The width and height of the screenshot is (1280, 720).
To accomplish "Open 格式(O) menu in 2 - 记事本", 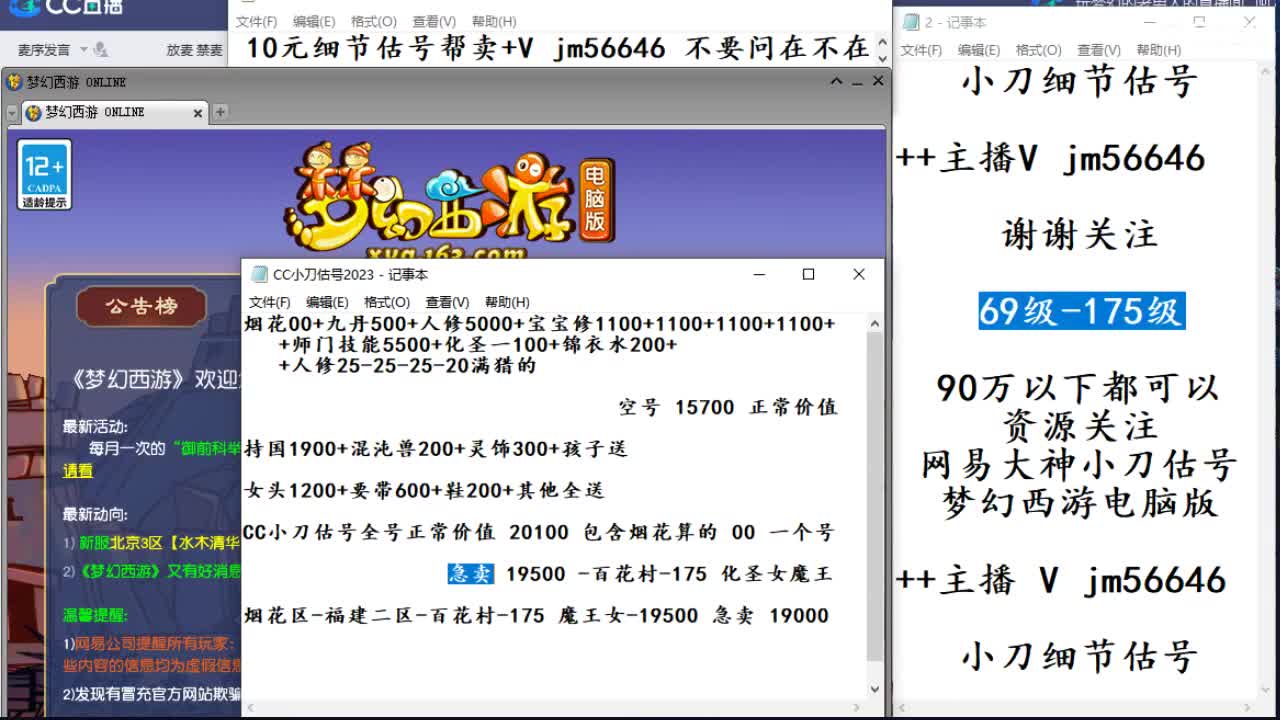I will [x=1038, y=50].
